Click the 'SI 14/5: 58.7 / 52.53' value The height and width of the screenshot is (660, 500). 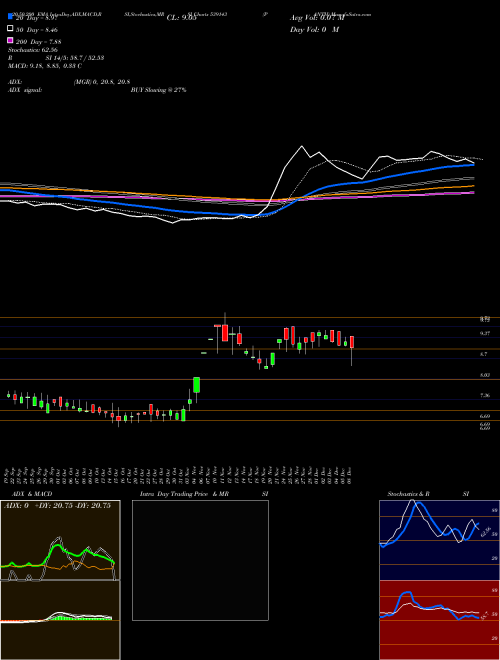(x=75, y=58)
